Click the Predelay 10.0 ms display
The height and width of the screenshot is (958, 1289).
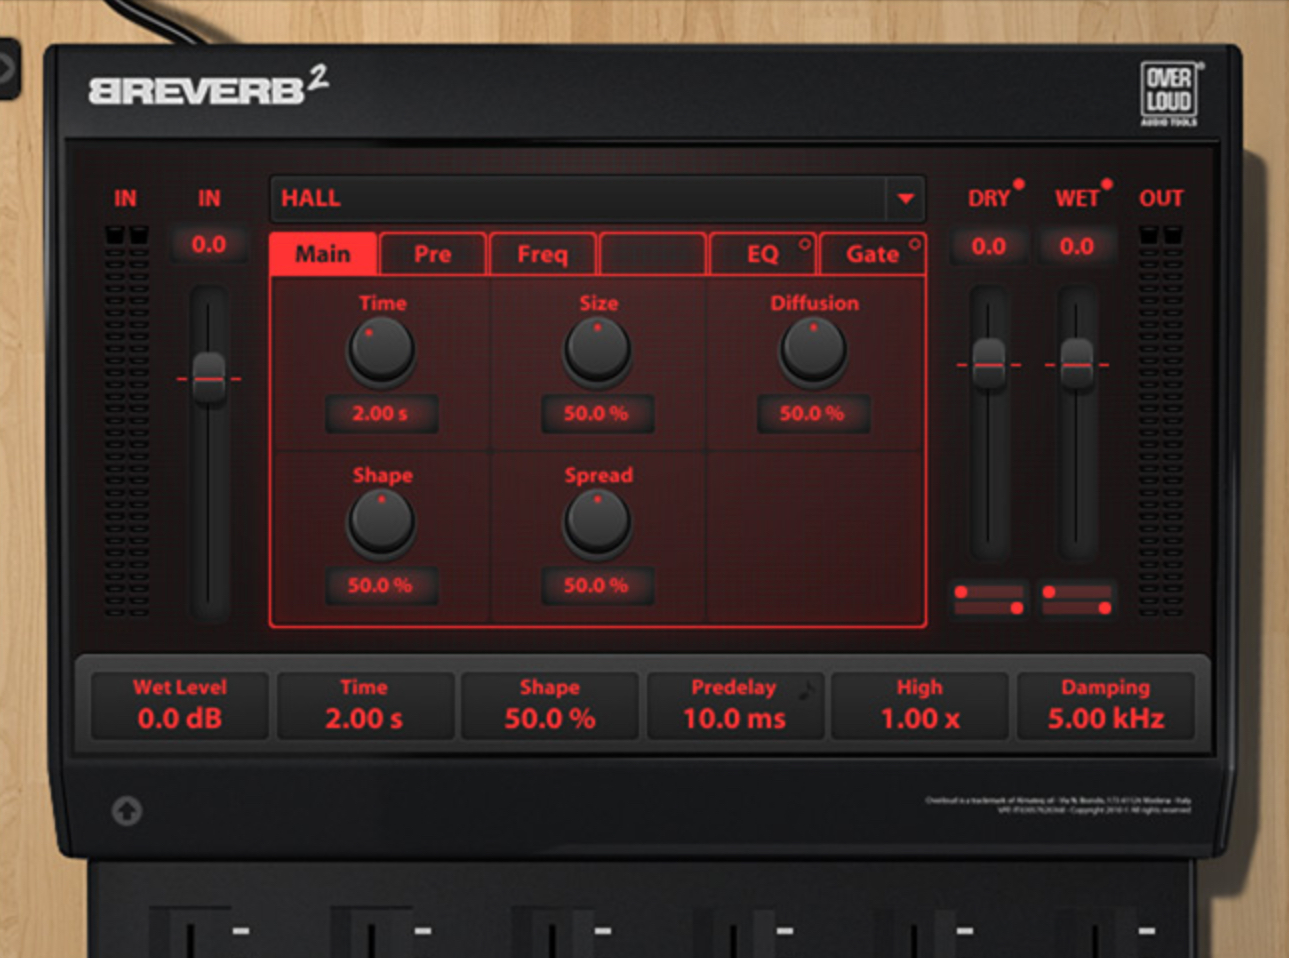pyautogui.click(x=735, y=706)
